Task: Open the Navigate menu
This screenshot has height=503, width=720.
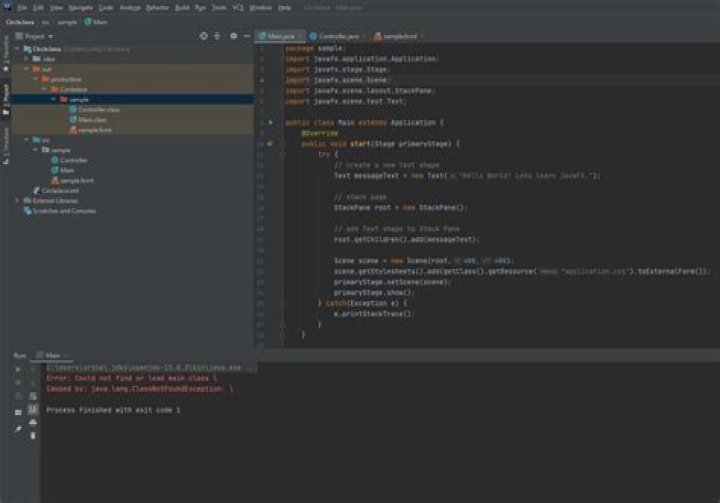Action: pos(81,8)
